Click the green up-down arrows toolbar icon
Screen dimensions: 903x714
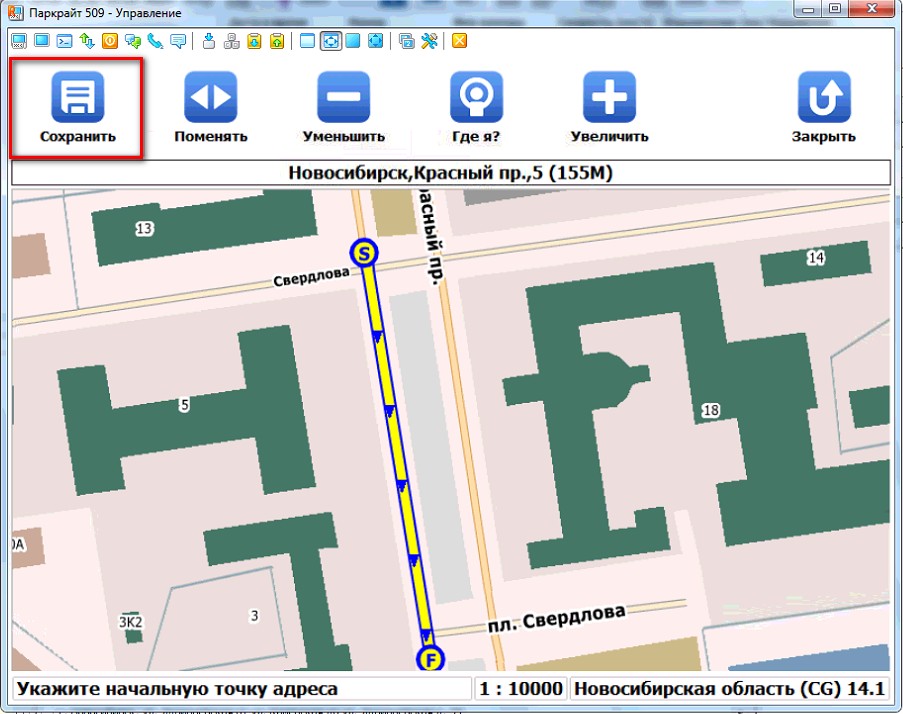tap(87, 41)
